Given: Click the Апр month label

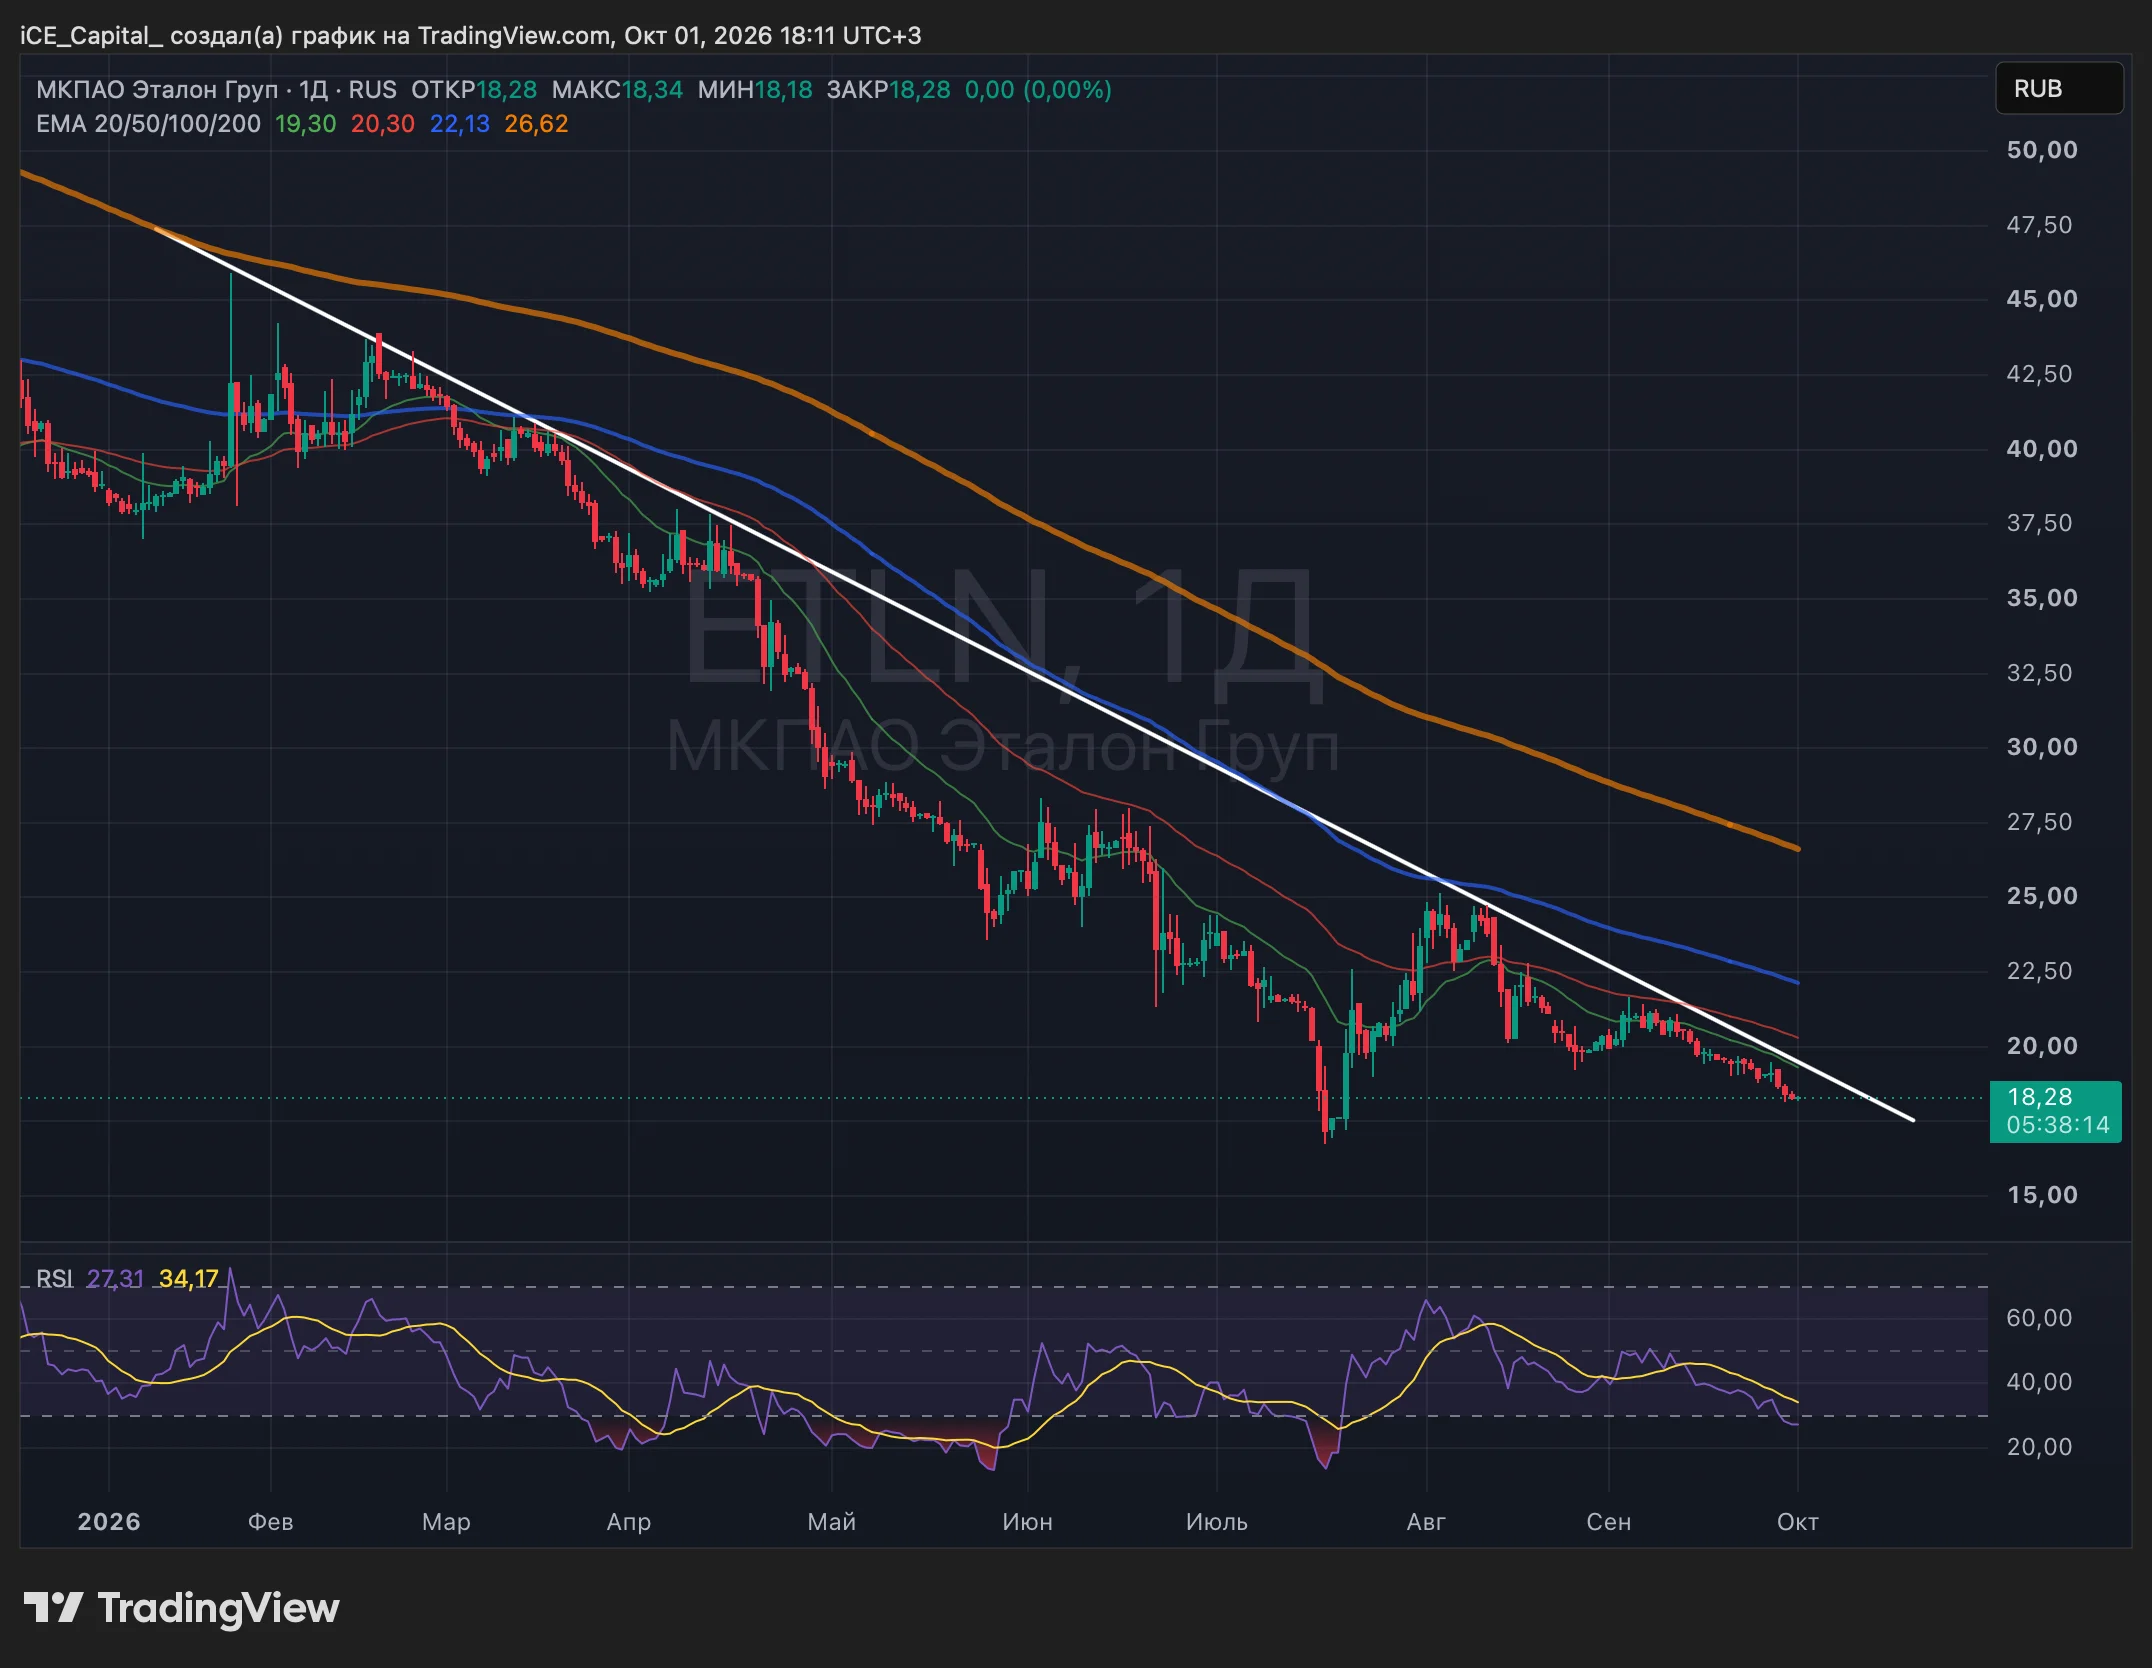Looking at the screenshot, I should point(629,1522).
